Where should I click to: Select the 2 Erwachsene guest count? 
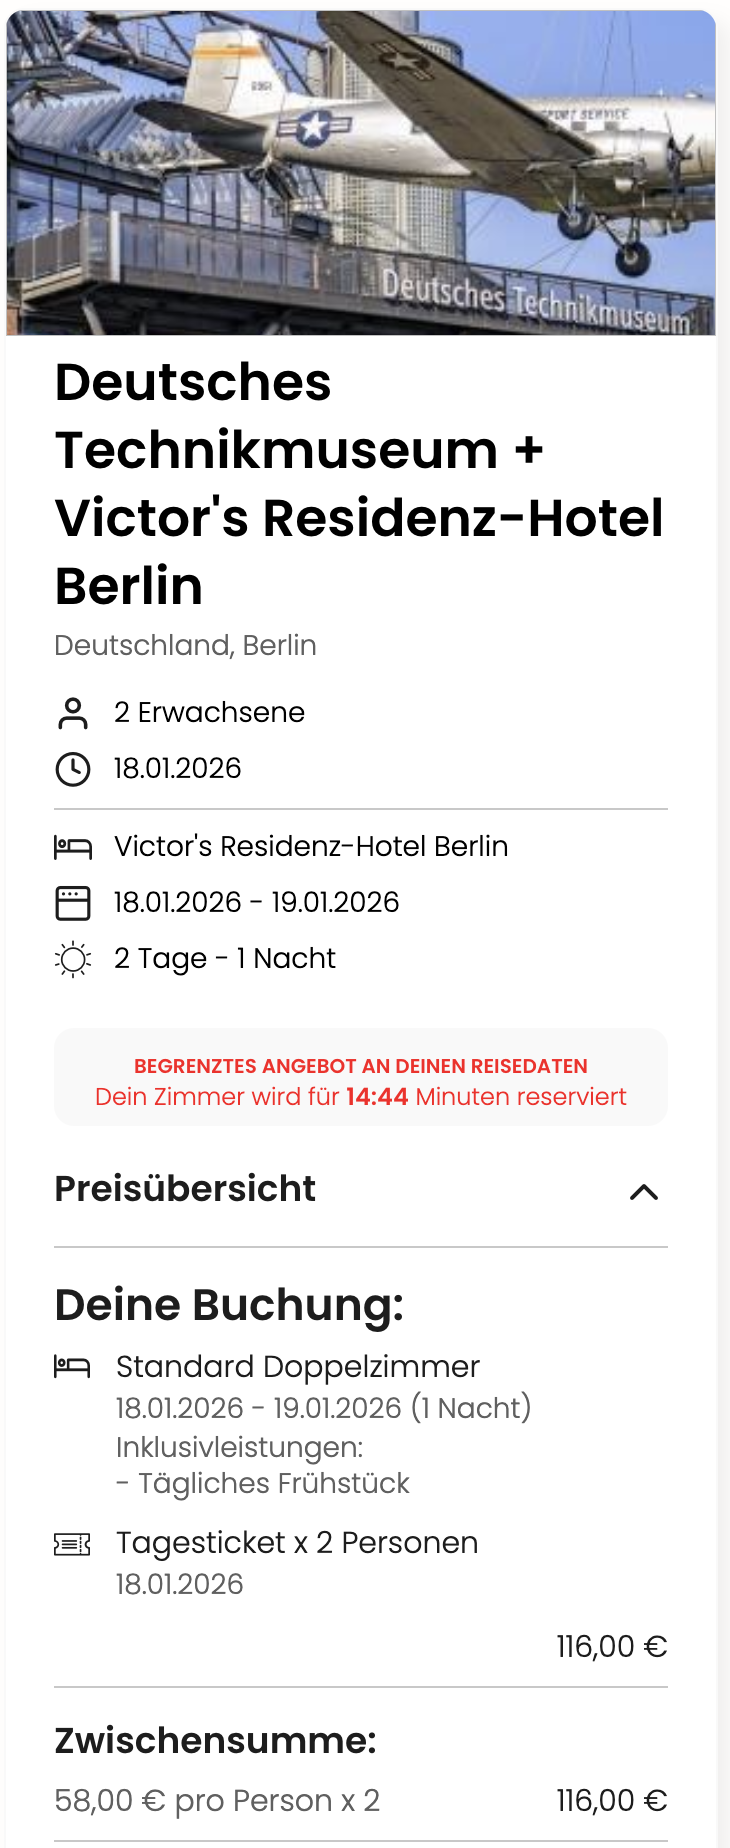[x=209, y=713]
